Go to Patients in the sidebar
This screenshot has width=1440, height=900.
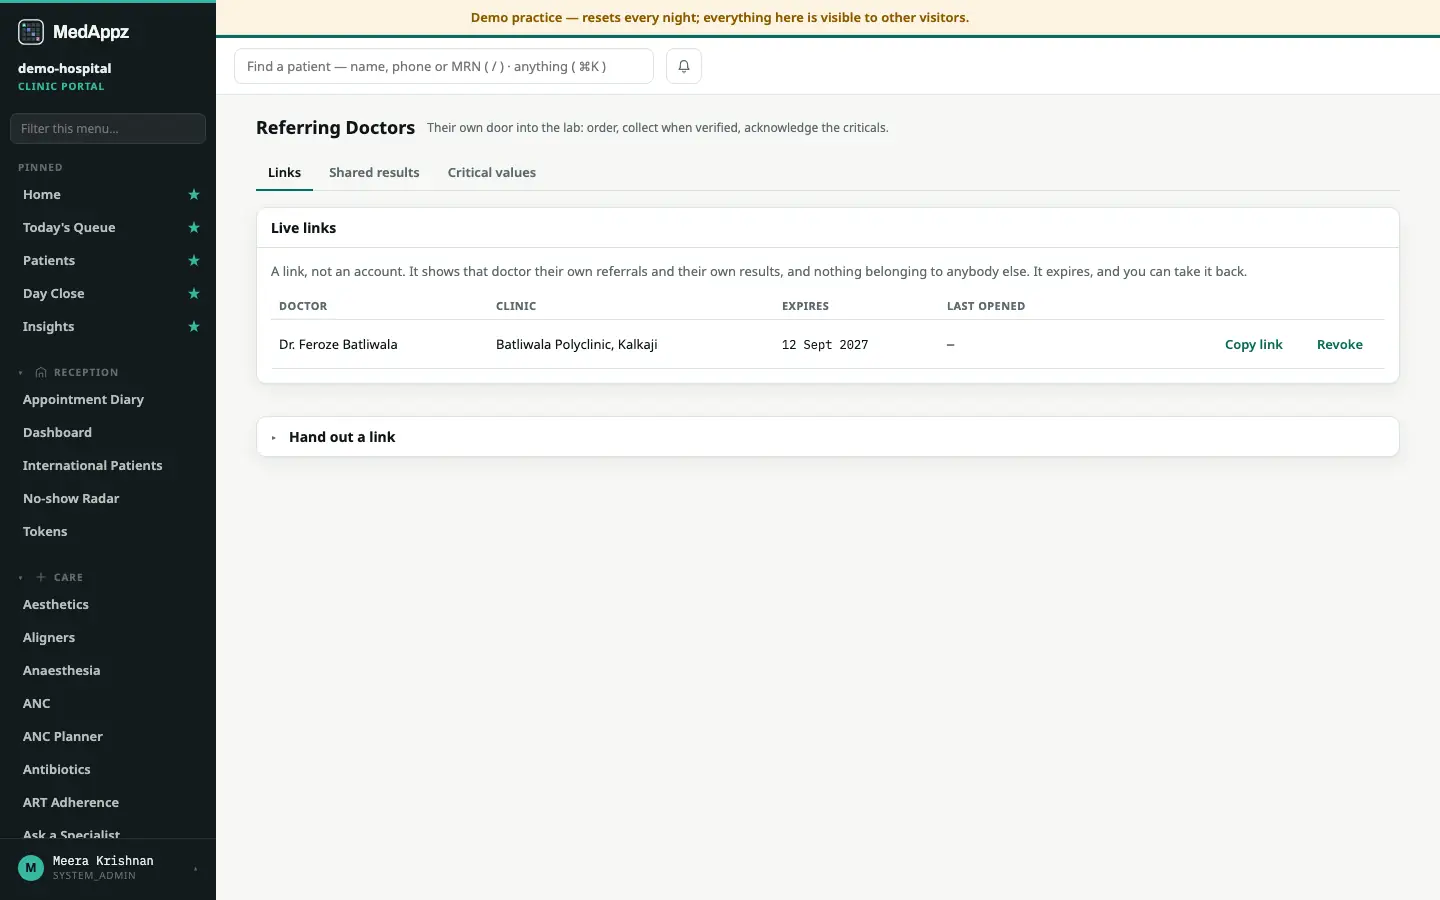click(x=49, y=261)
